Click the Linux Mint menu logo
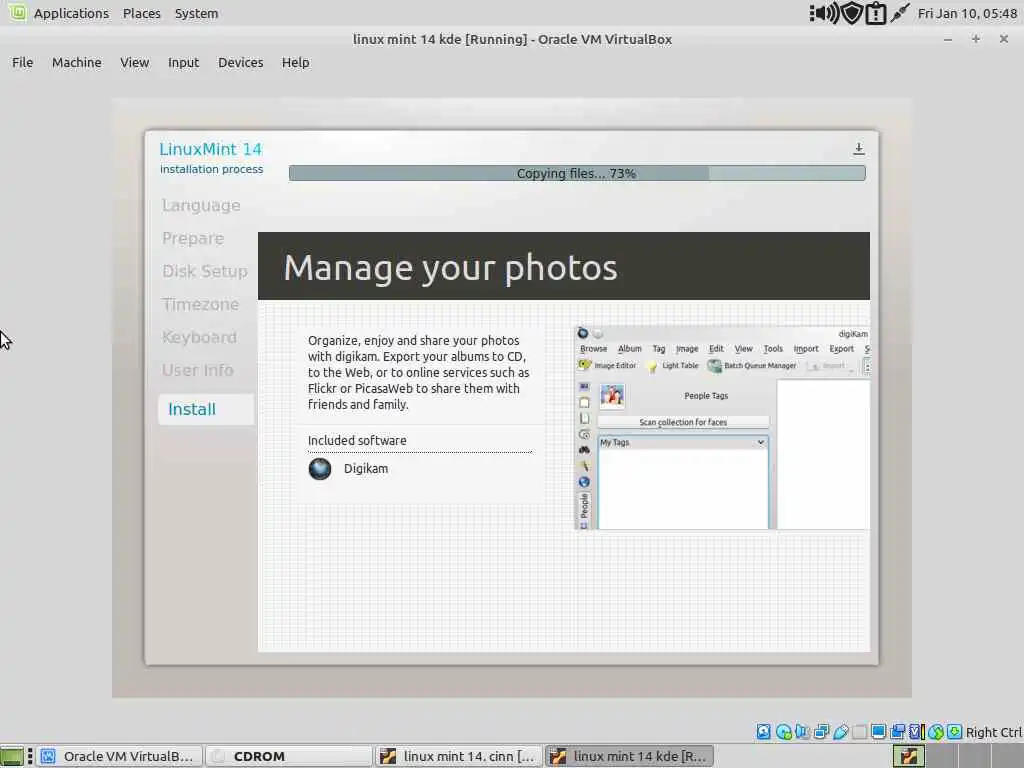Screen dimensions: 1024x768 pyautogui.click(x=17, y=12)
